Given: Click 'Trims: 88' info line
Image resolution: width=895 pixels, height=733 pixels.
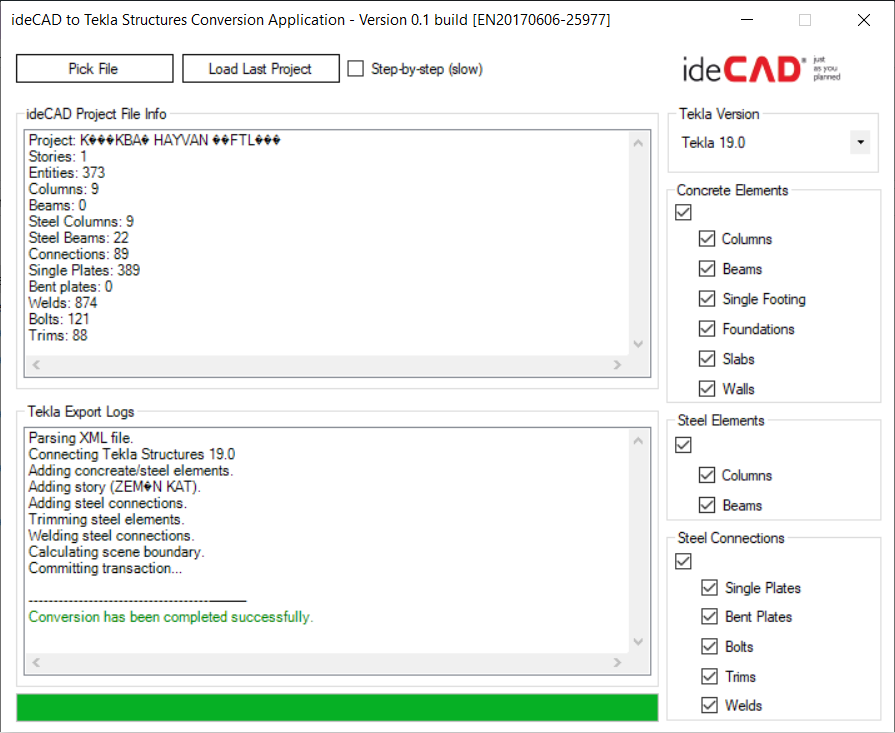Looking at the screenshot, I should click(x=58, y=335).
